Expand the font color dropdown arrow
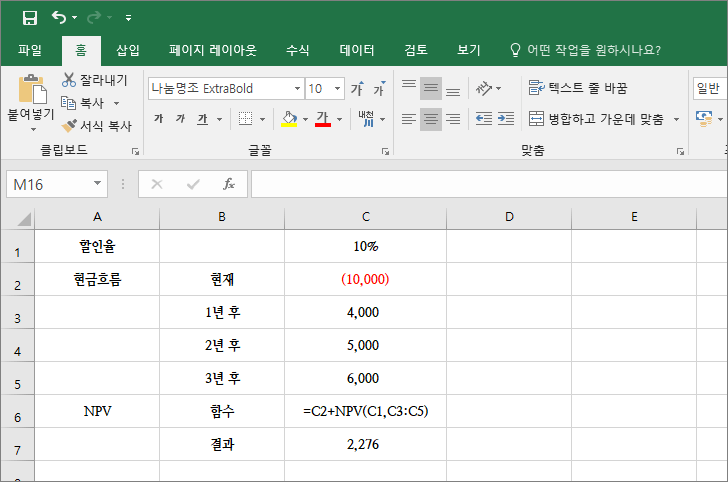 [339, 119]
